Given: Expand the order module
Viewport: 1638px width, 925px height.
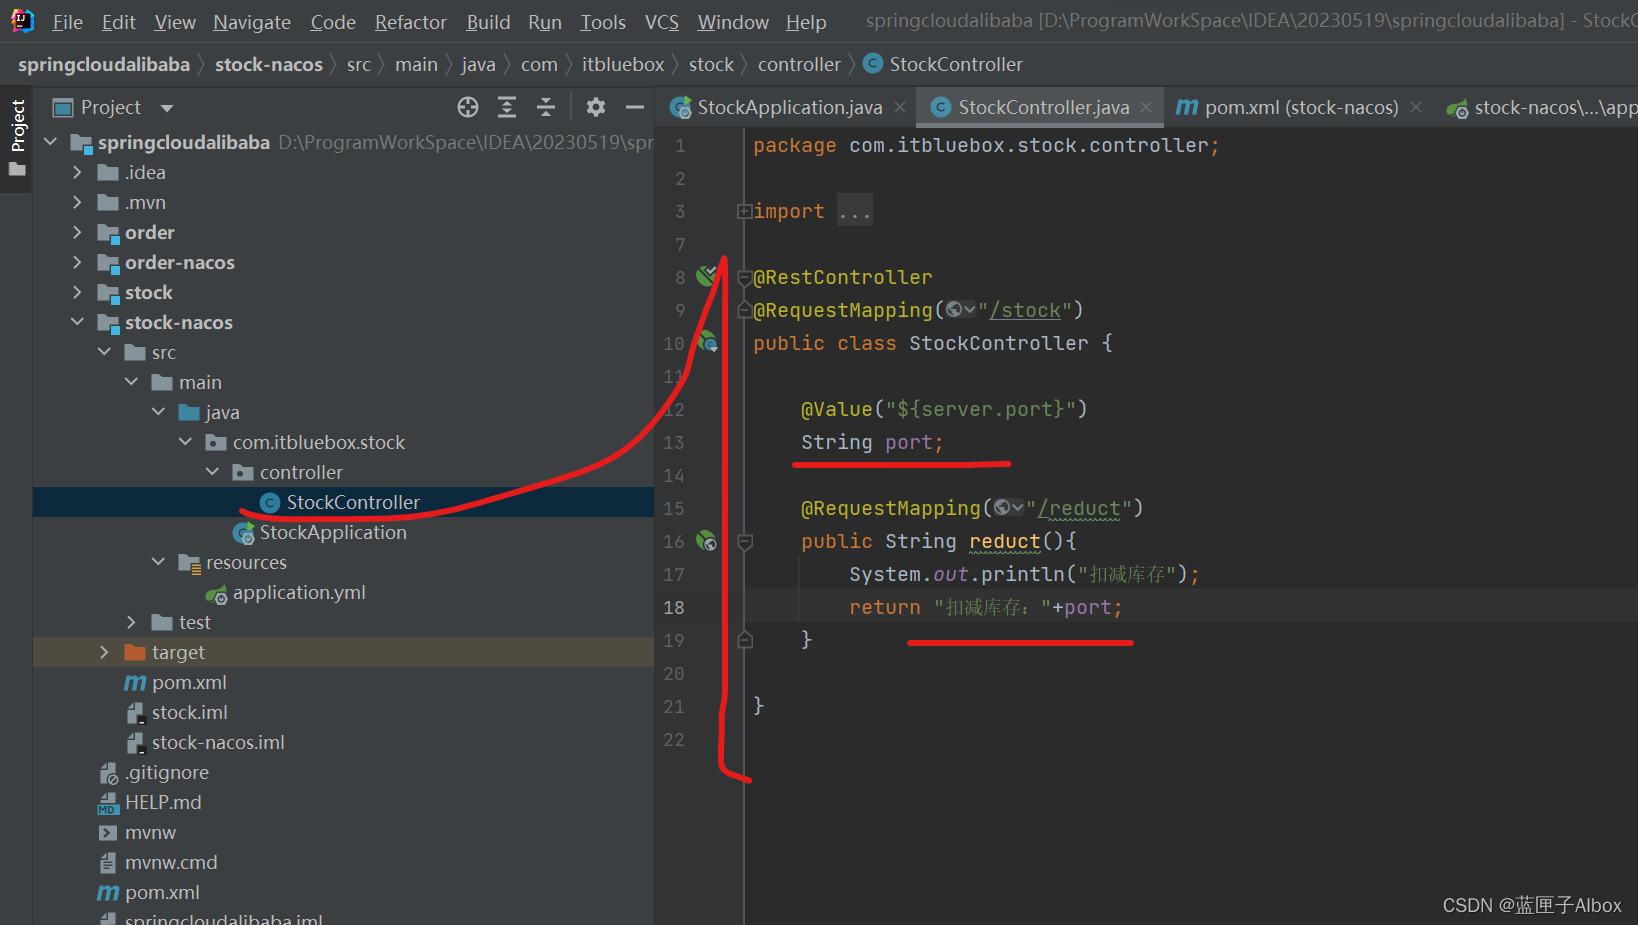Looking at the screenshot, I should tap(78, 232).
